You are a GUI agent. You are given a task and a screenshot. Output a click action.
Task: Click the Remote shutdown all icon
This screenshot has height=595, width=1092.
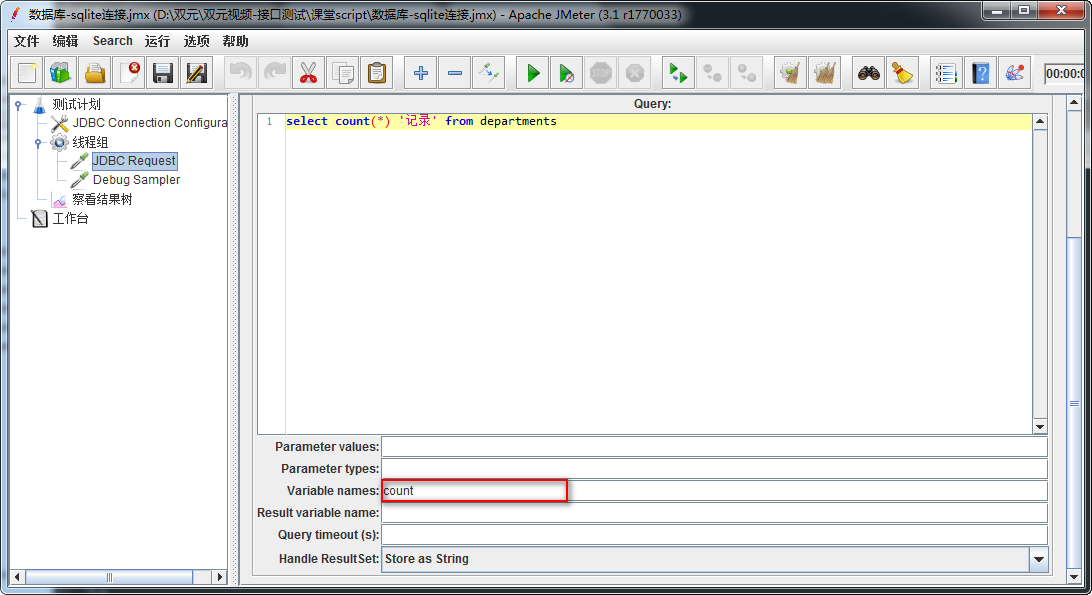[x=746, y=73]
